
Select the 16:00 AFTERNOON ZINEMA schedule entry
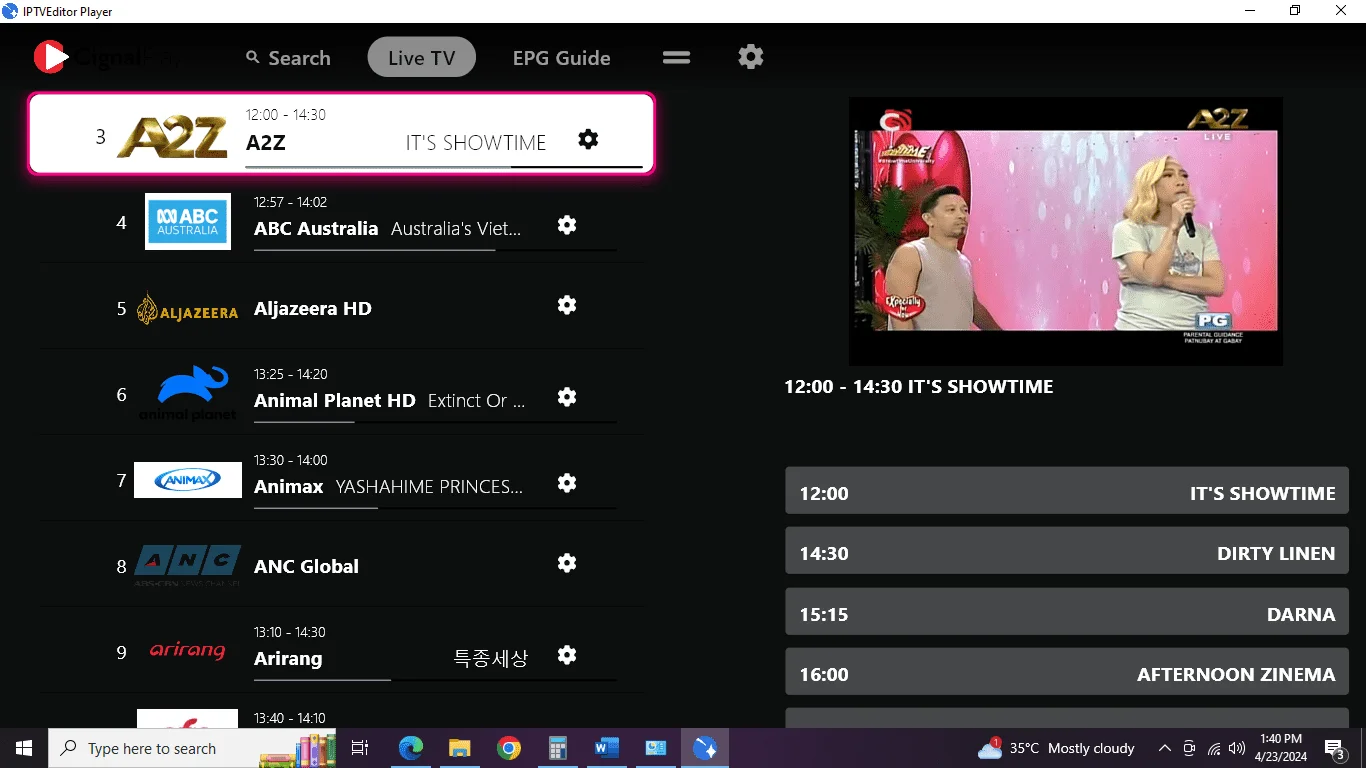(1067, 671)
